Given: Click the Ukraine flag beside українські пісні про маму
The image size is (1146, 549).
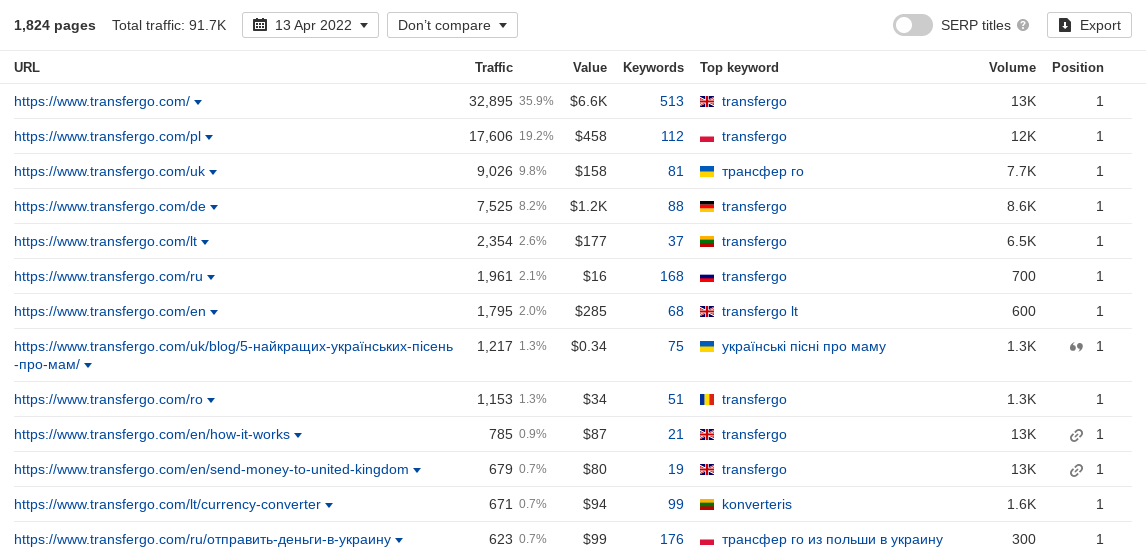Looking at the screenshot, I should pyautogui.click(x=707, y=347).
